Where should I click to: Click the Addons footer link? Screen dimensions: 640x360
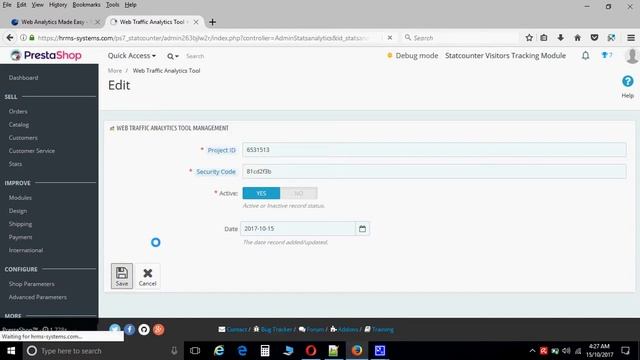point(344,329)
